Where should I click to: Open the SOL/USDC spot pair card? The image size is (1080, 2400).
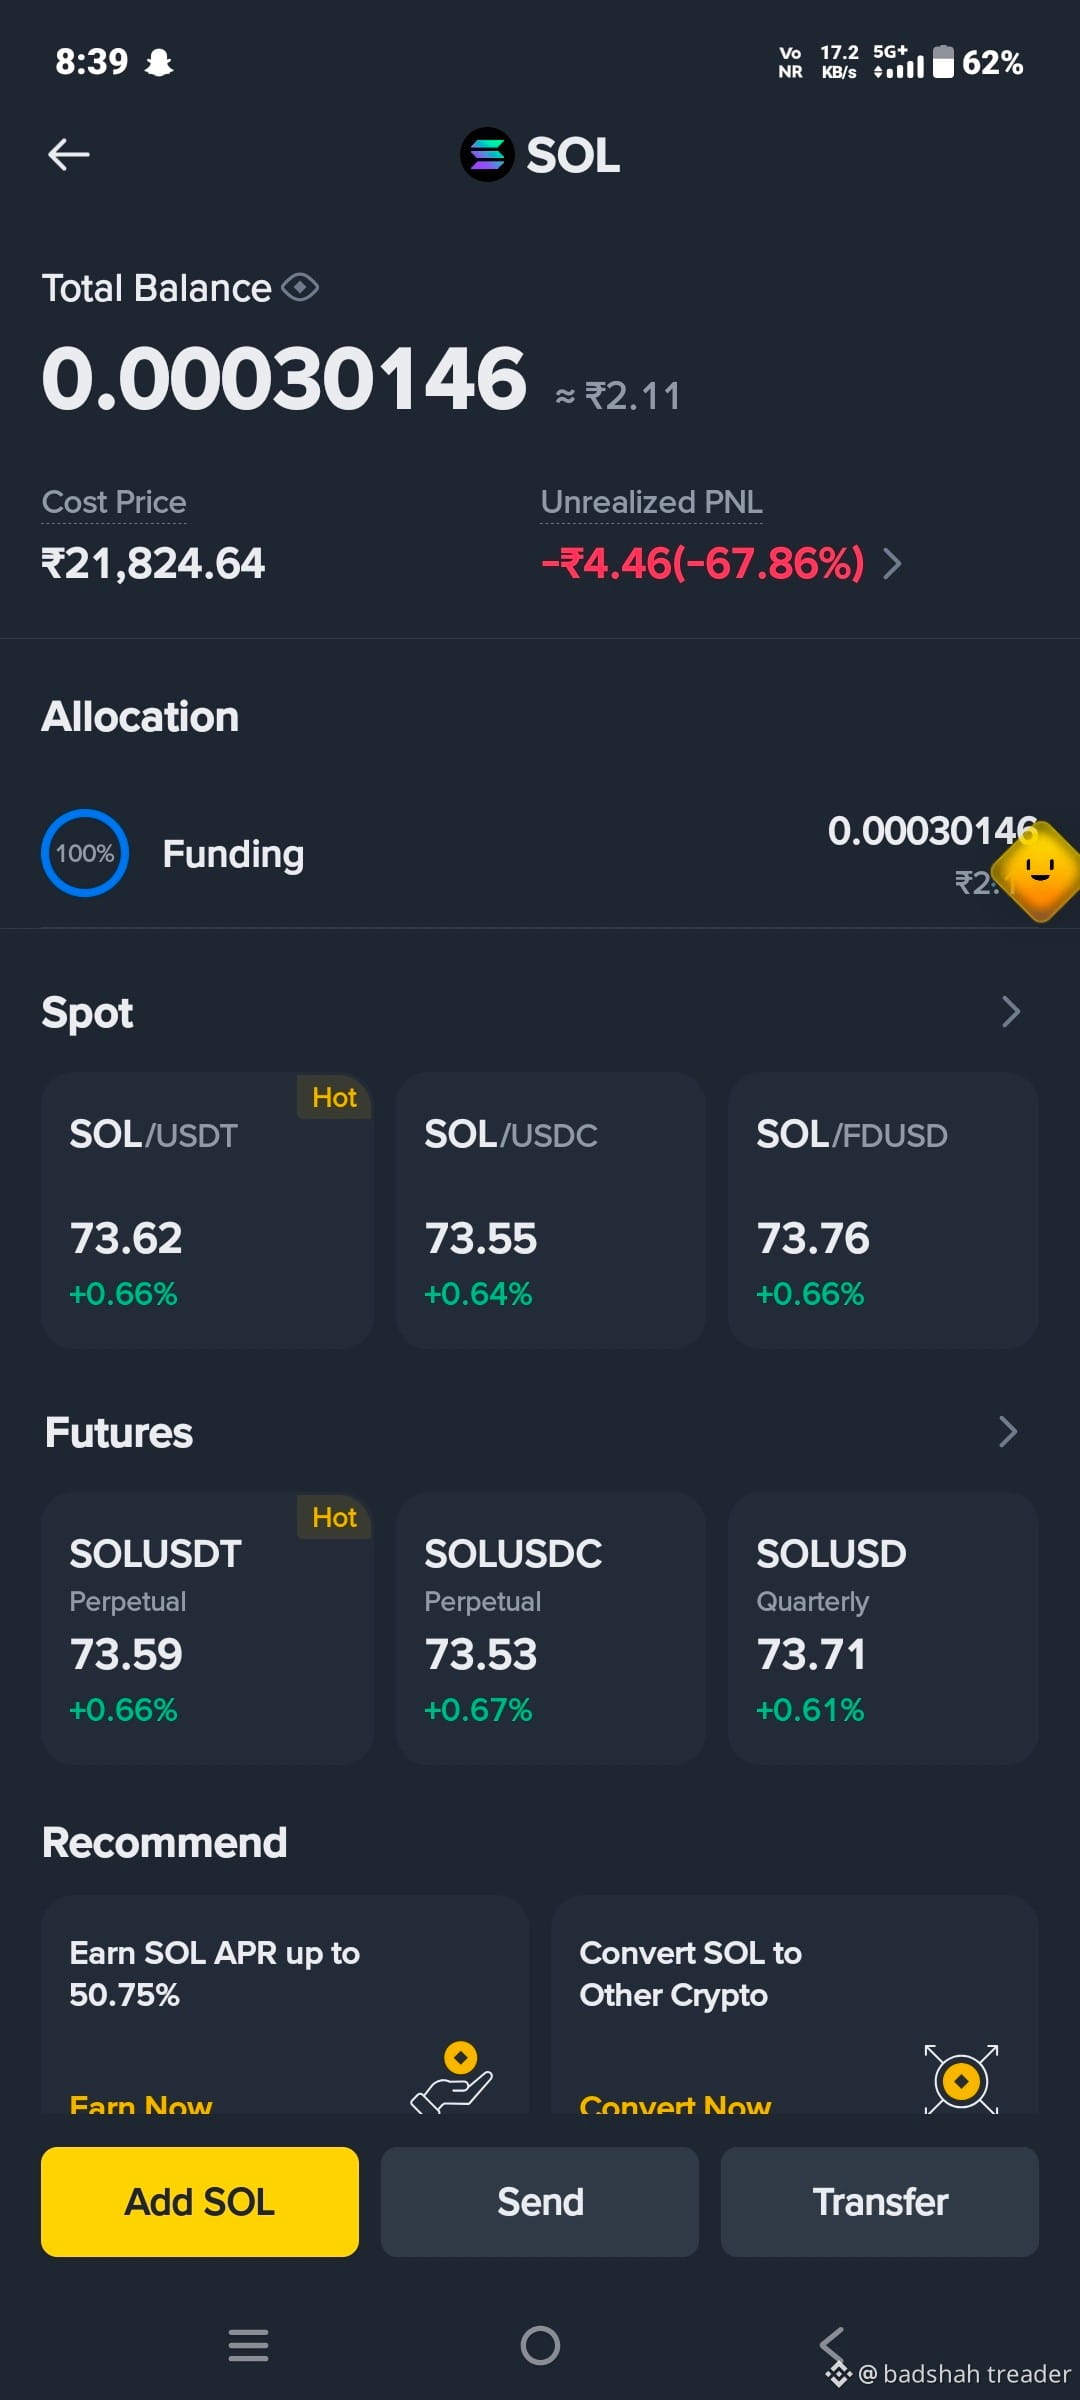coord(551,1210)
